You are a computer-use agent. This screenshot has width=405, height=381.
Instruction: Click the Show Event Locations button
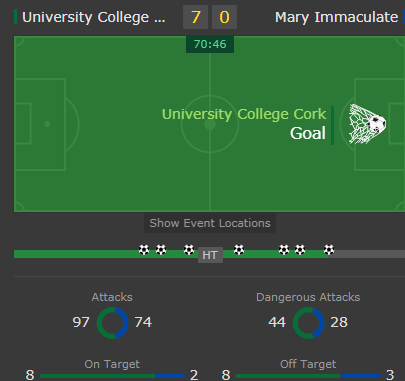point(210,223)
